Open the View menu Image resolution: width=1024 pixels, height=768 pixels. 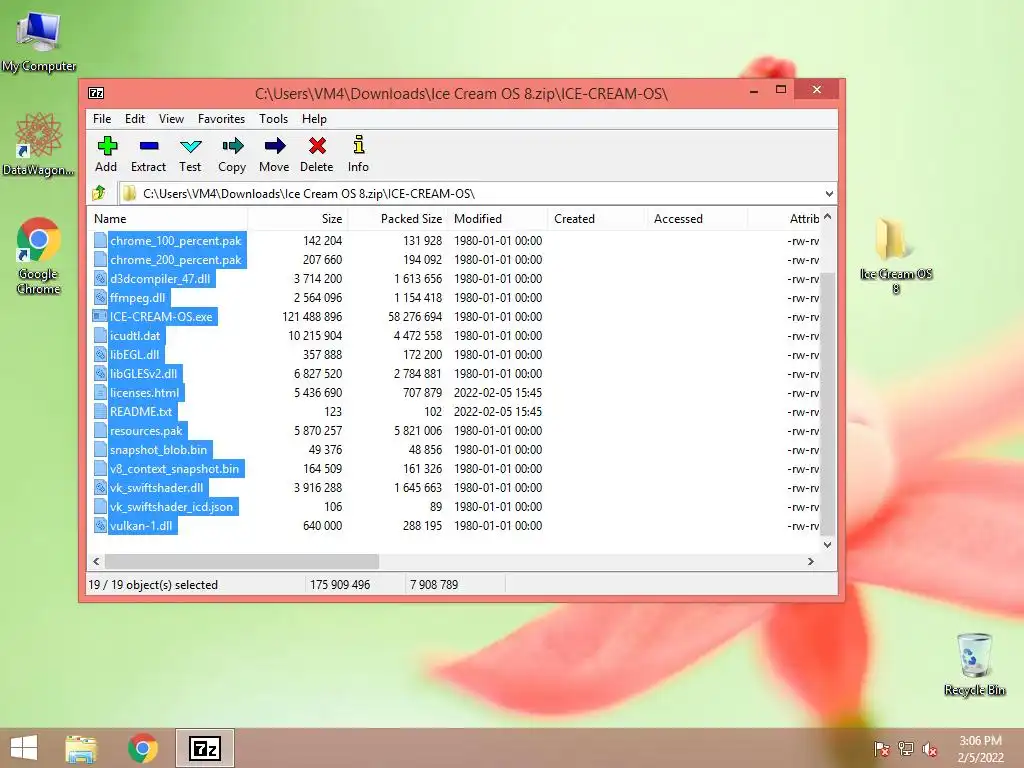171,119
